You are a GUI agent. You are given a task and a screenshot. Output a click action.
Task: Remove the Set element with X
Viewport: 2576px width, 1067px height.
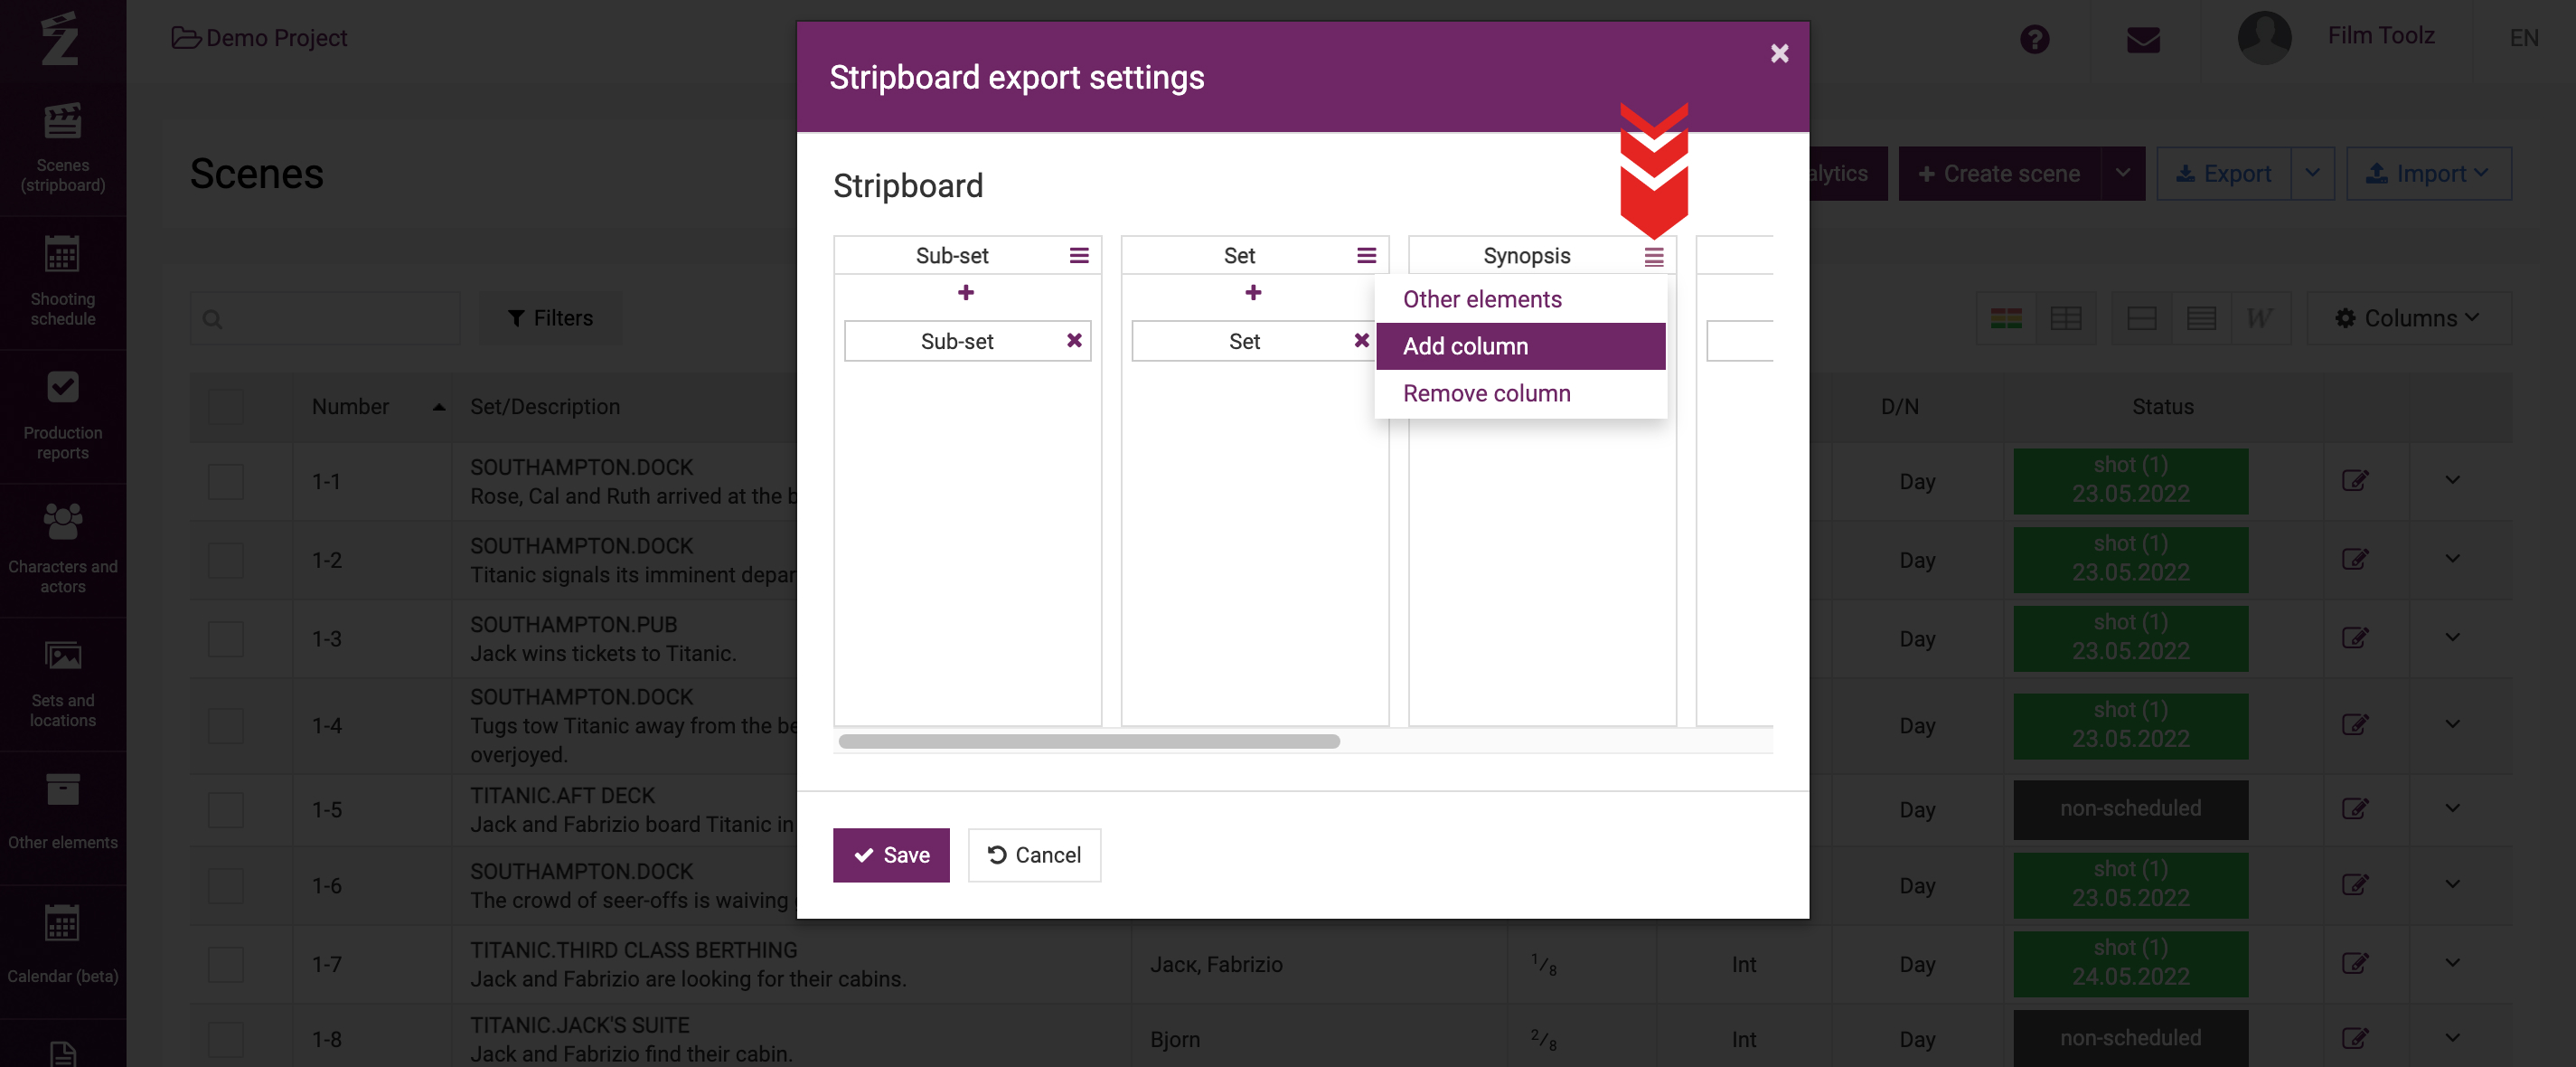coord(1361,340)
